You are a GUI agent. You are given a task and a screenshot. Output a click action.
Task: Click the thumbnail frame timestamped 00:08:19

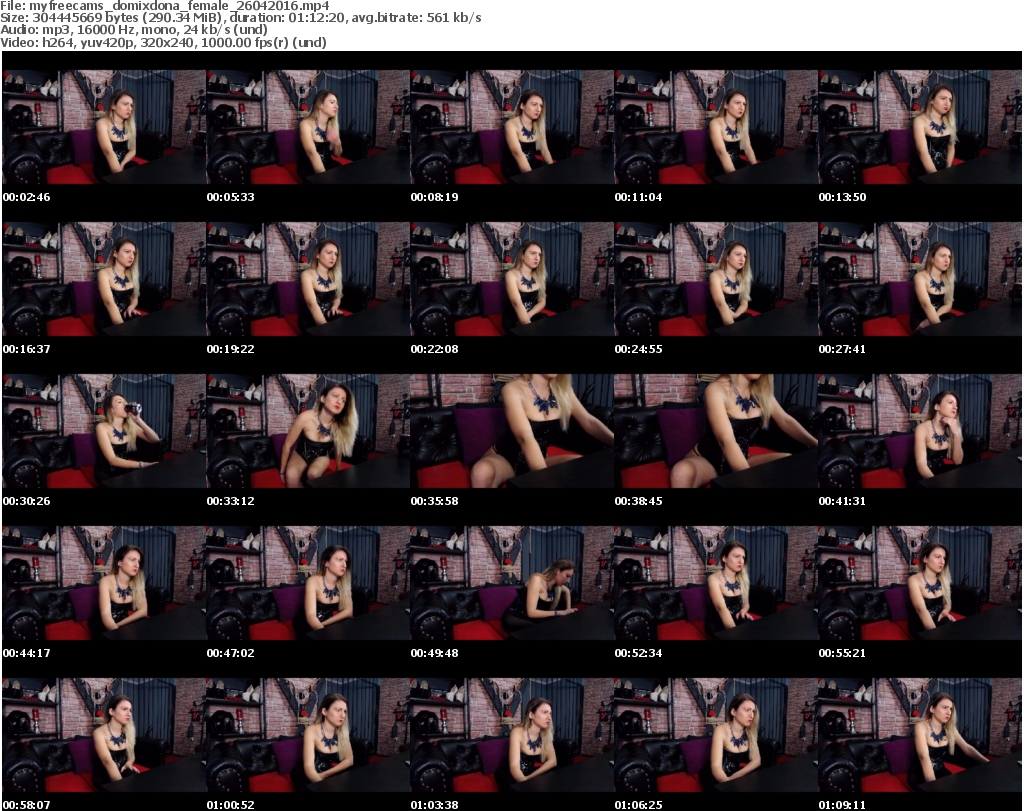pyautogui.click(x=512, y=127)
